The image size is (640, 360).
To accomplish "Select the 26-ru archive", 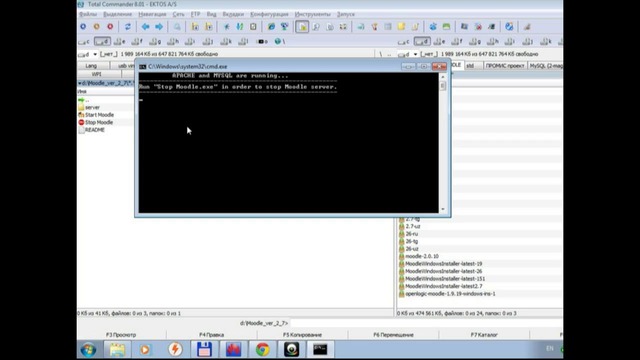I will [411, 234].
